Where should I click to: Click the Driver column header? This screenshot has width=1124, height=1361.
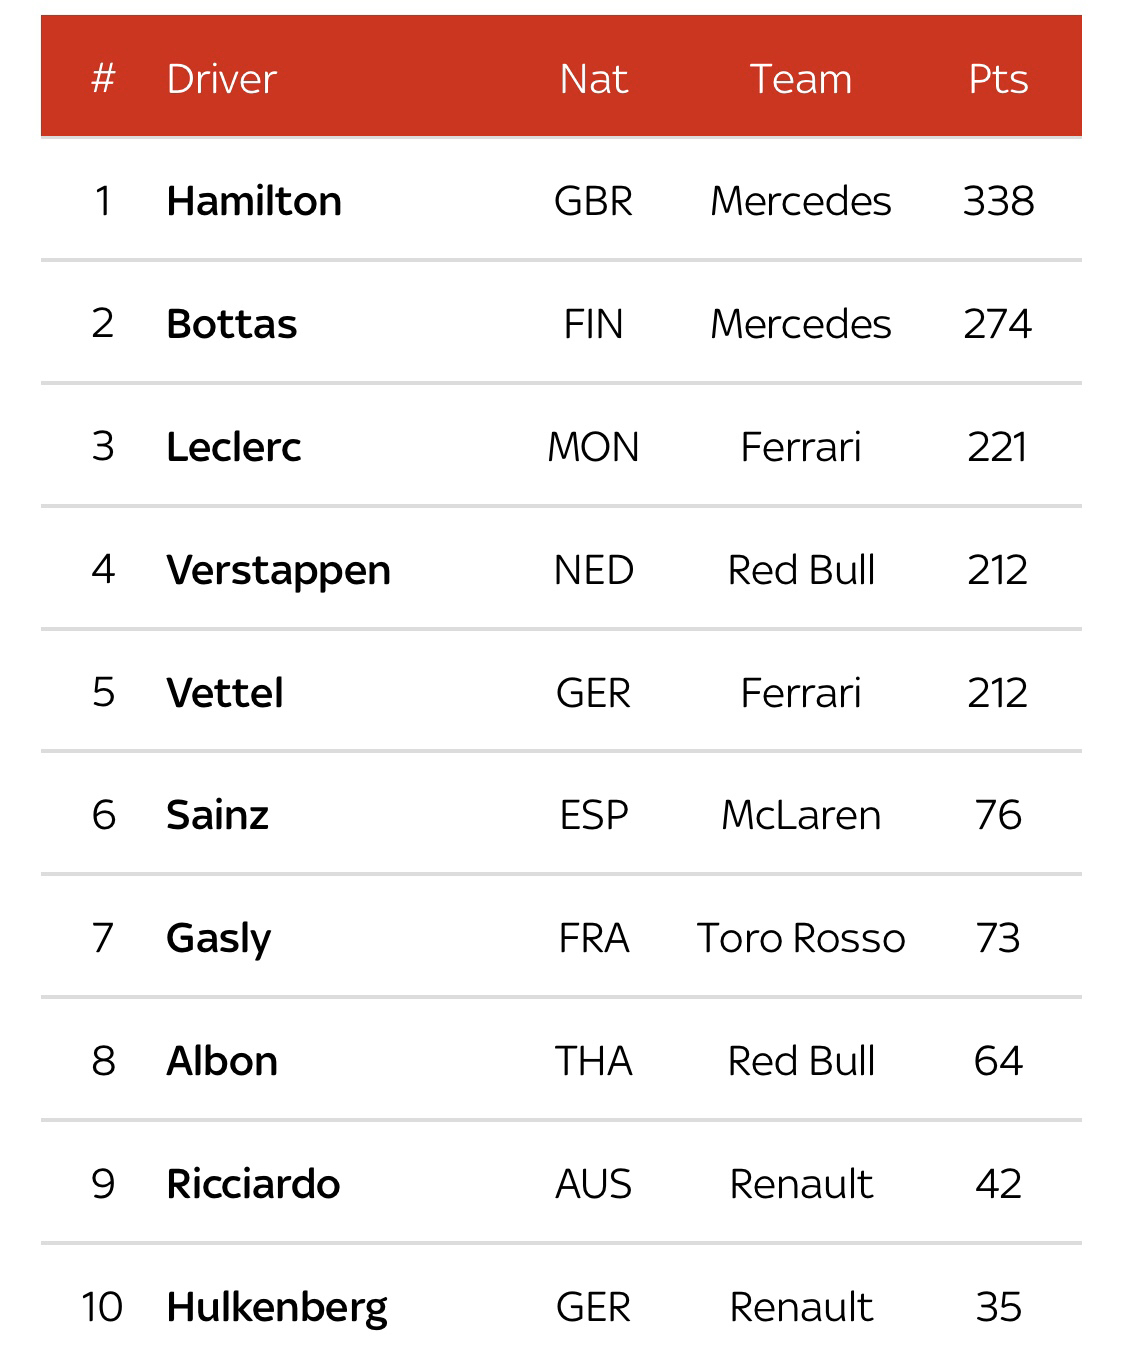coord(221,79)
